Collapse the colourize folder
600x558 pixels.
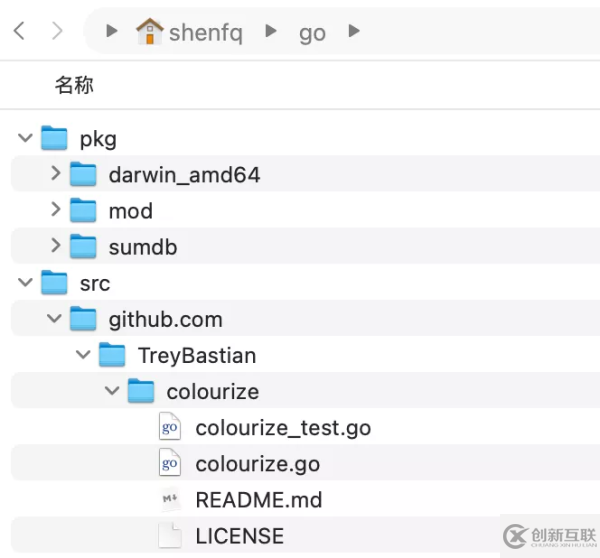point(112,390)
